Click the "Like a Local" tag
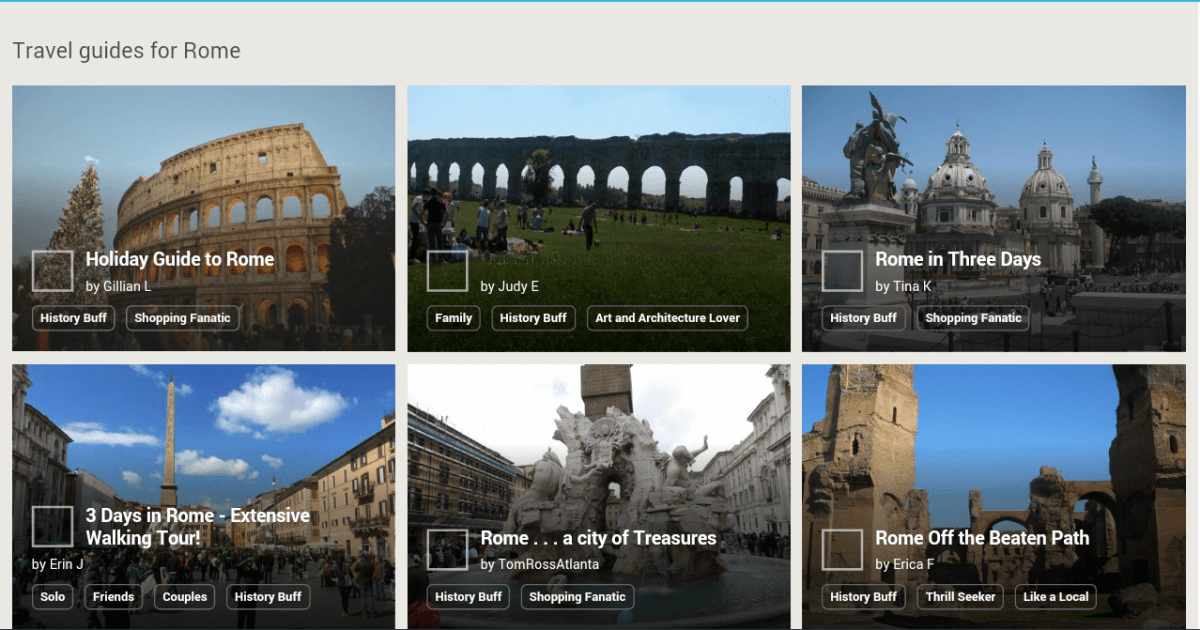The height and width of the screenshot is (630, 1200). 1055,596
